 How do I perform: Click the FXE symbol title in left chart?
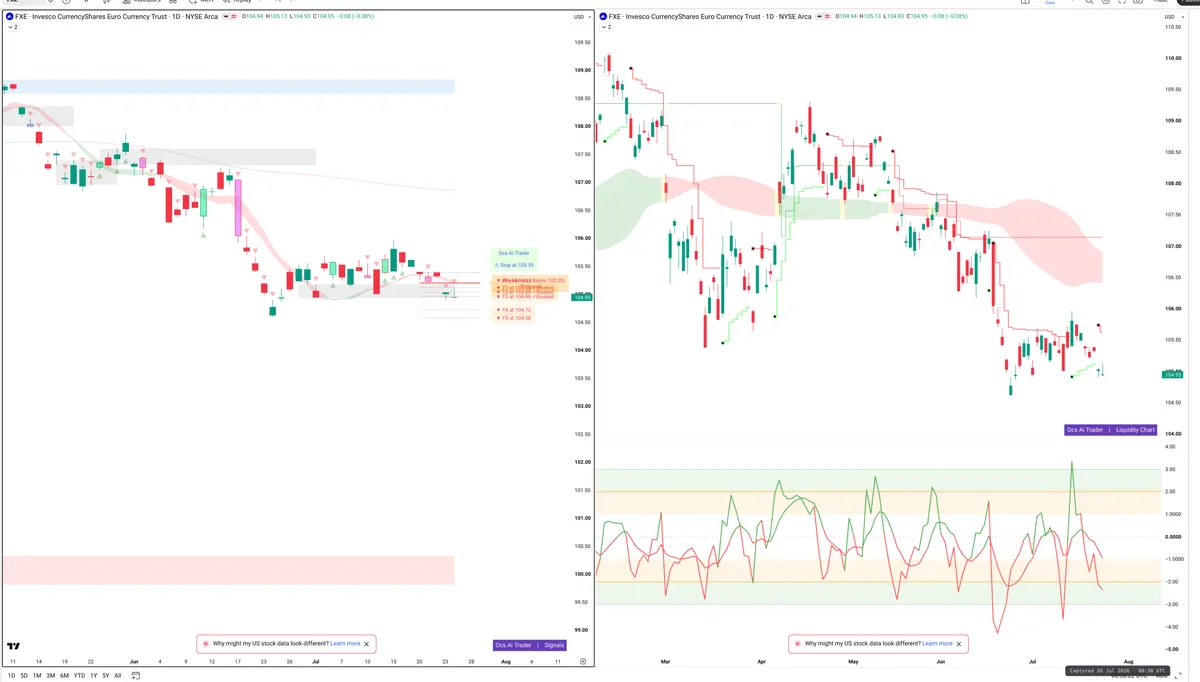117,16
